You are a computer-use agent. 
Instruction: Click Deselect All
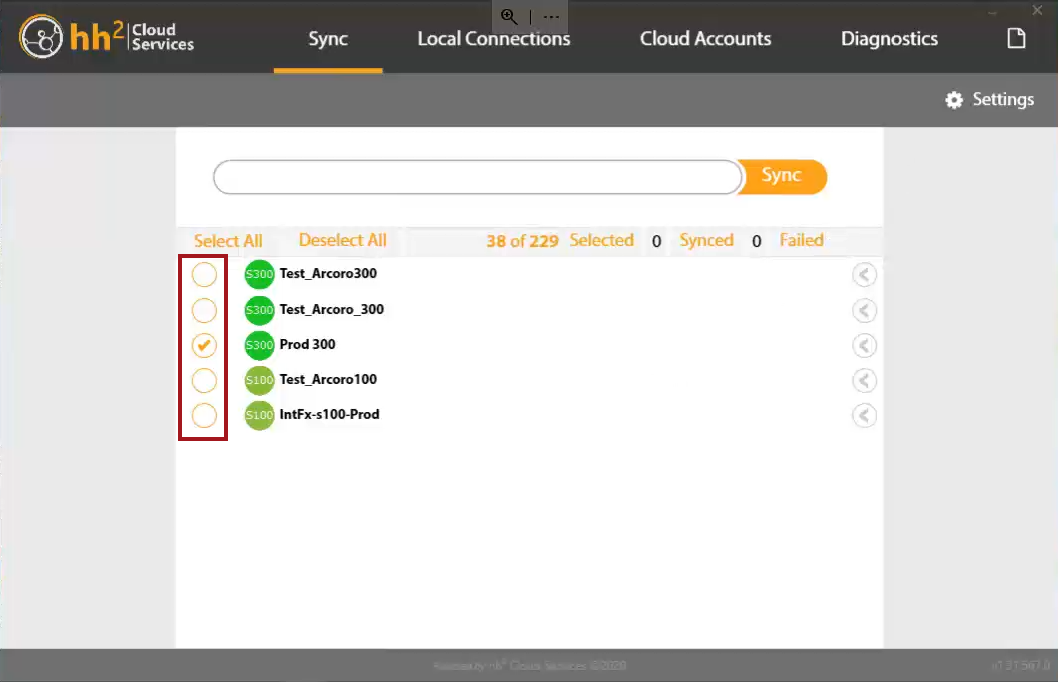(343, 240)
